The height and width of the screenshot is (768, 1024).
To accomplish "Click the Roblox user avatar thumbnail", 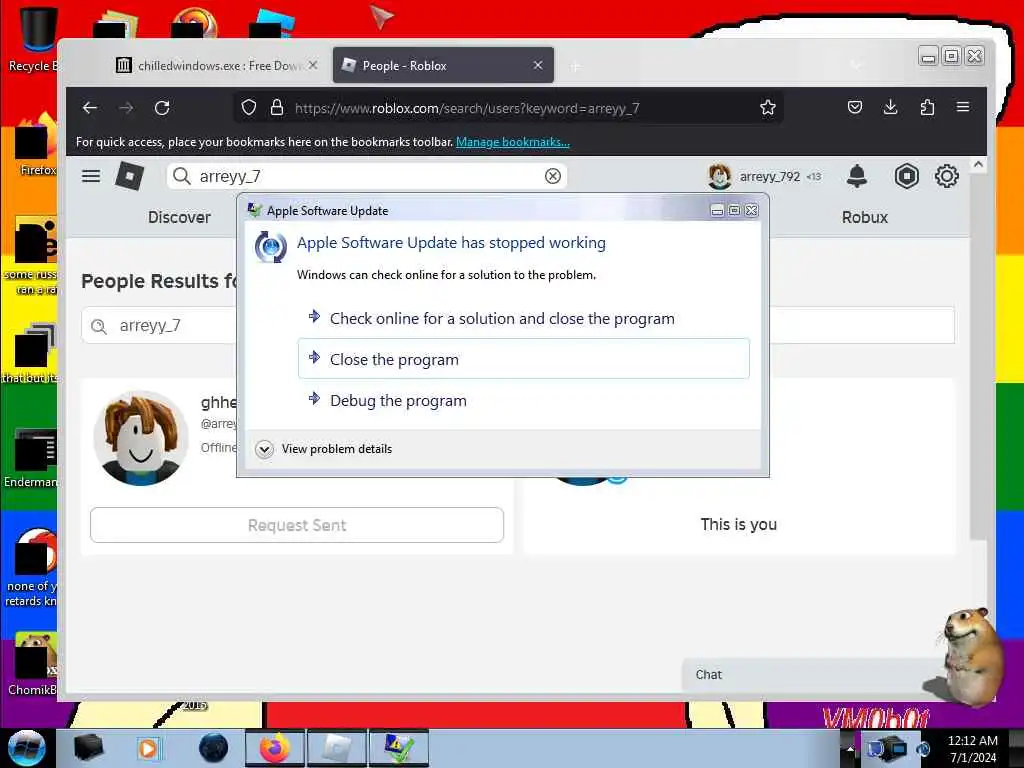I will 141,438.
